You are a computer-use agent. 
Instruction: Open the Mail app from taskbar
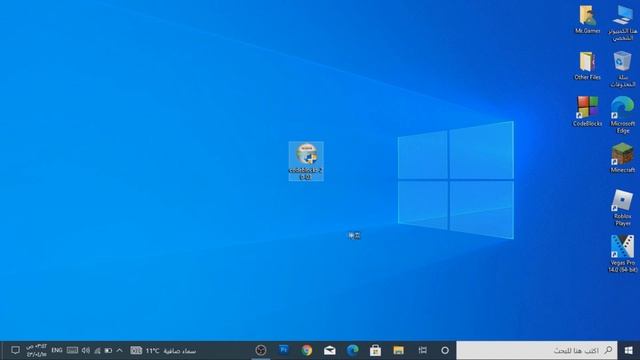[x=329, y=351]
